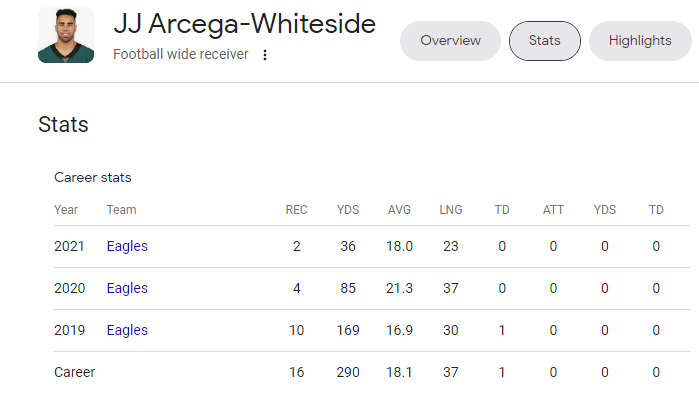Click the Year column header
The width and height of the screenshot is (699, 395).
coord(66,210)
